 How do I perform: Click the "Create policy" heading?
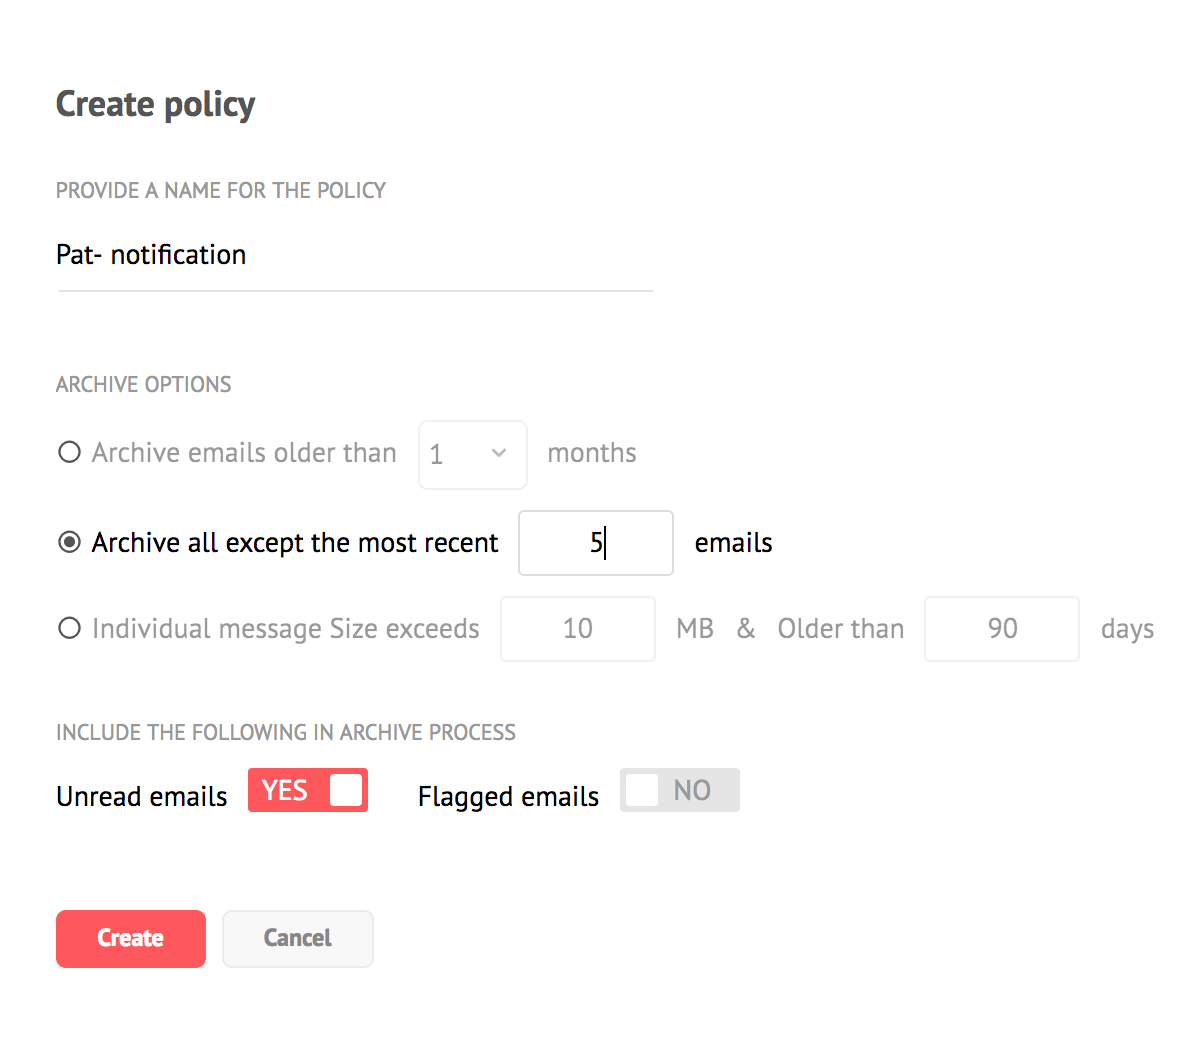pos(156,104)
